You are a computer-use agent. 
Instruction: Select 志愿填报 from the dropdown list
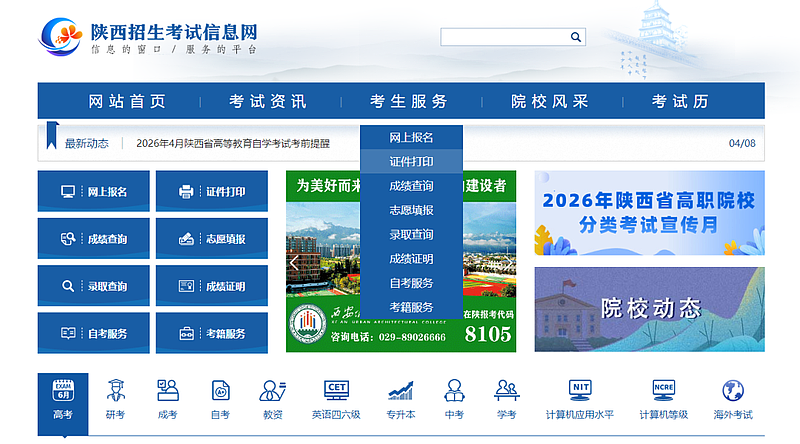(x=411, y=210)
